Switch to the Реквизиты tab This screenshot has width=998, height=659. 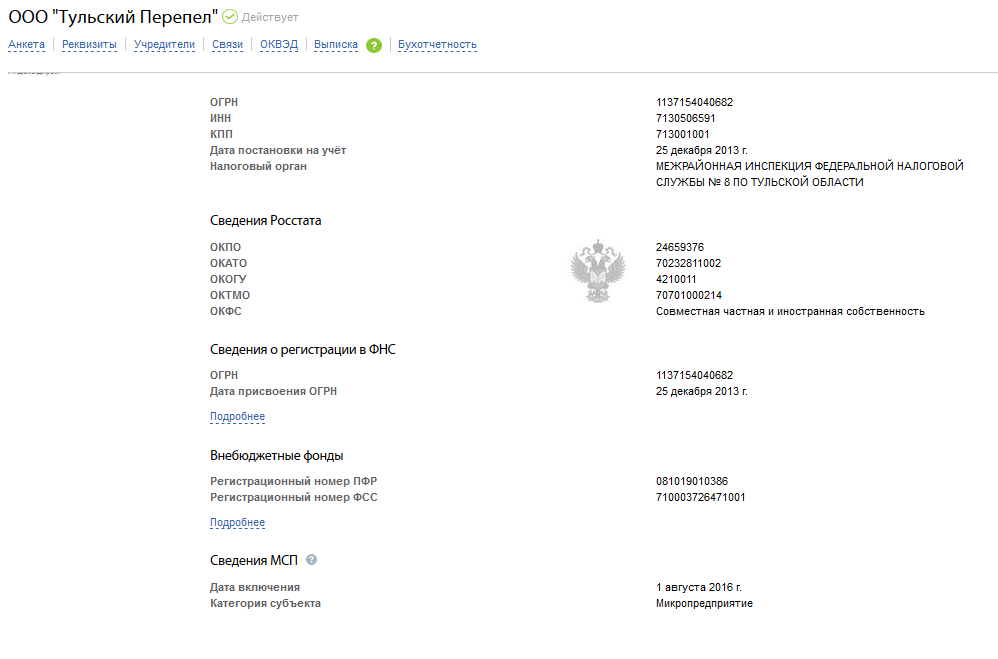89,45
